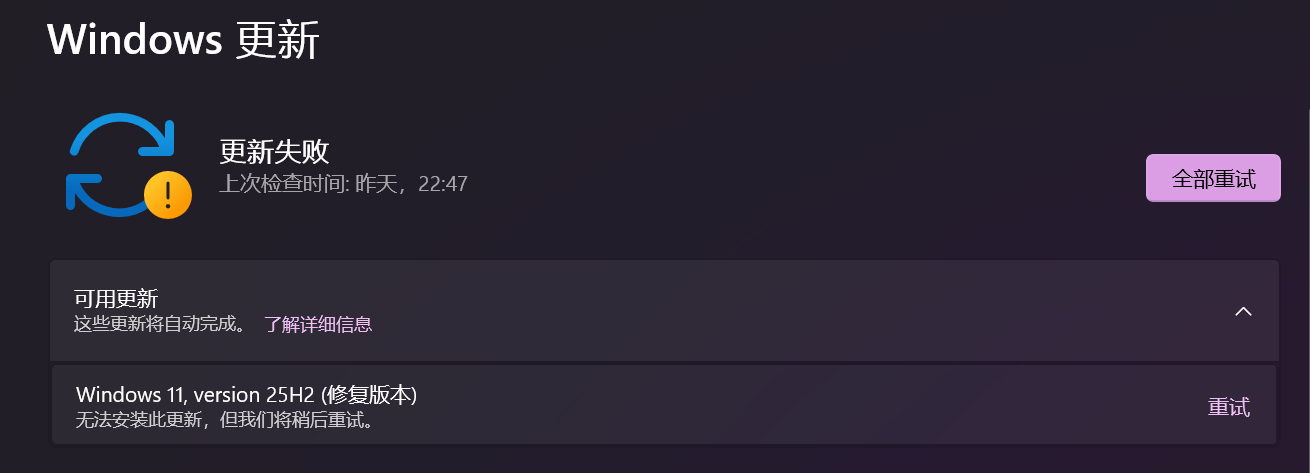This screenshot has width=1310, height=473.
Task: Collapse 可用更新 section using the chevron
Action: 1243,311
